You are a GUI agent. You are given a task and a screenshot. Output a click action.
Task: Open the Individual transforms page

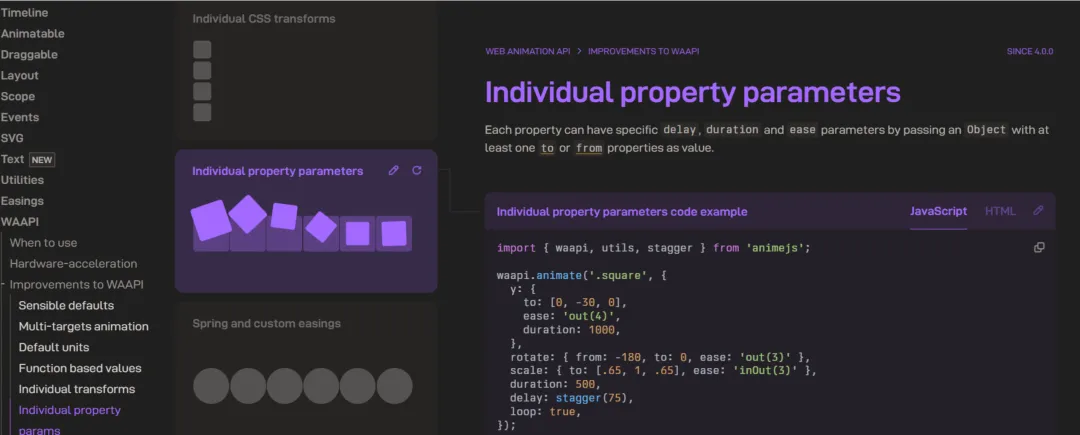click(x=76, y=389)
